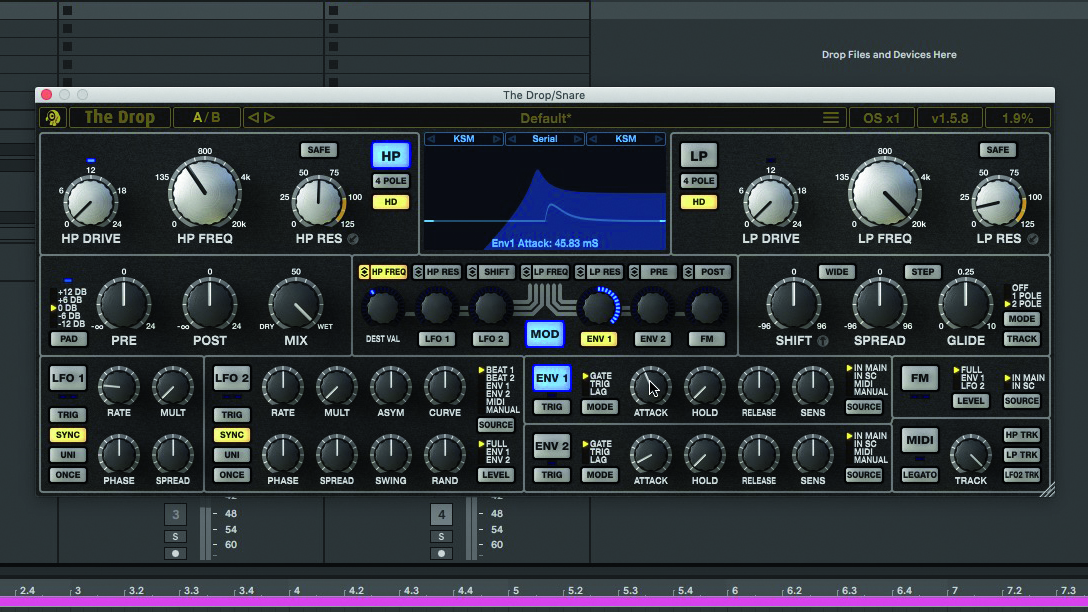Screen dimensions: 1088x612
Task: Solo track 3 with S button
Action: tap(176, 536)
